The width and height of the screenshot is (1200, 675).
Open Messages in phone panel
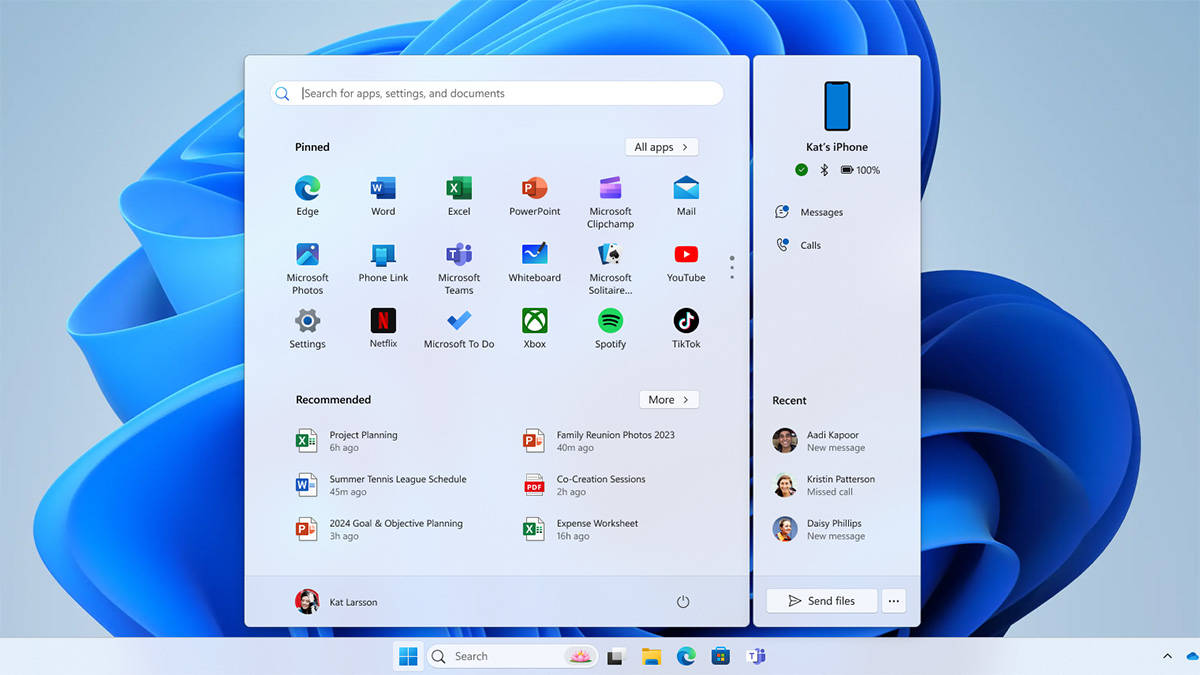(809, 212)
